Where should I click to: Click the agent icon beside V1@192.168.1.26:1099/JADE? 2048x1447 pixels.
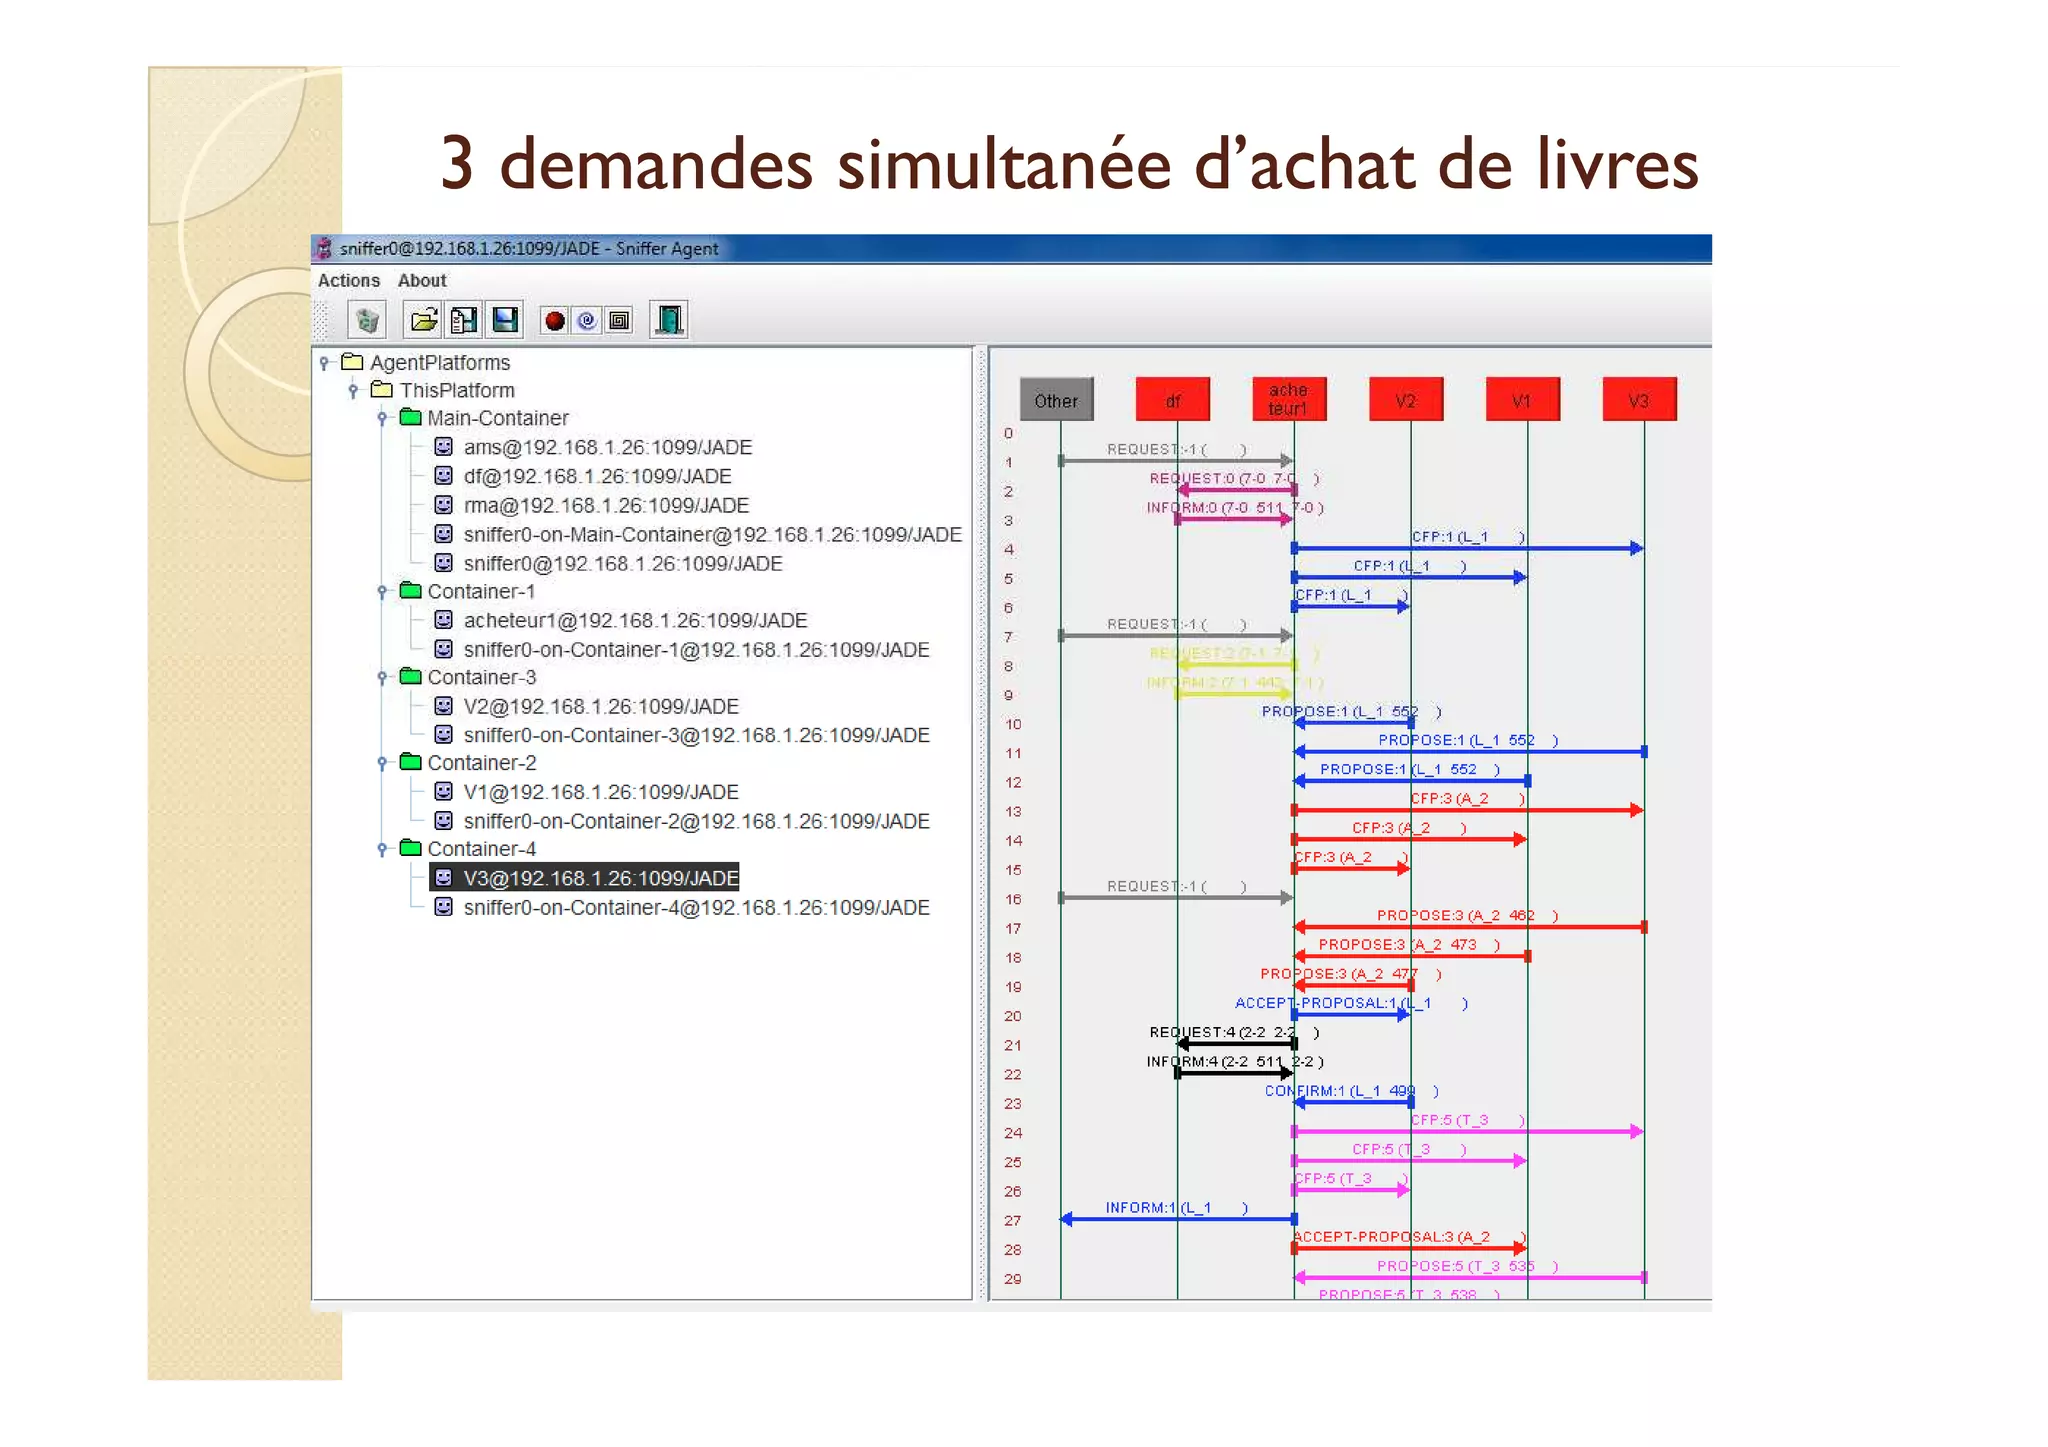coord(443,791)
